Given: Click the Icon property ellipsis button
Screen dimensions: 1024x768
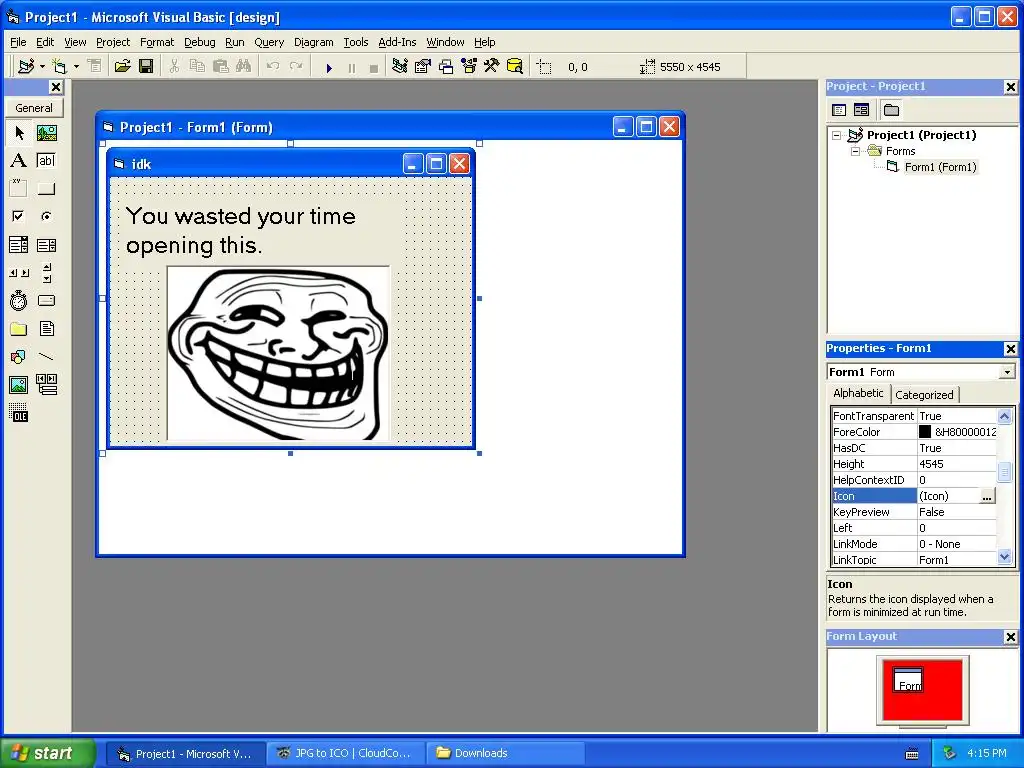Looking at the screenshot, I should click(x=987, y=496).
